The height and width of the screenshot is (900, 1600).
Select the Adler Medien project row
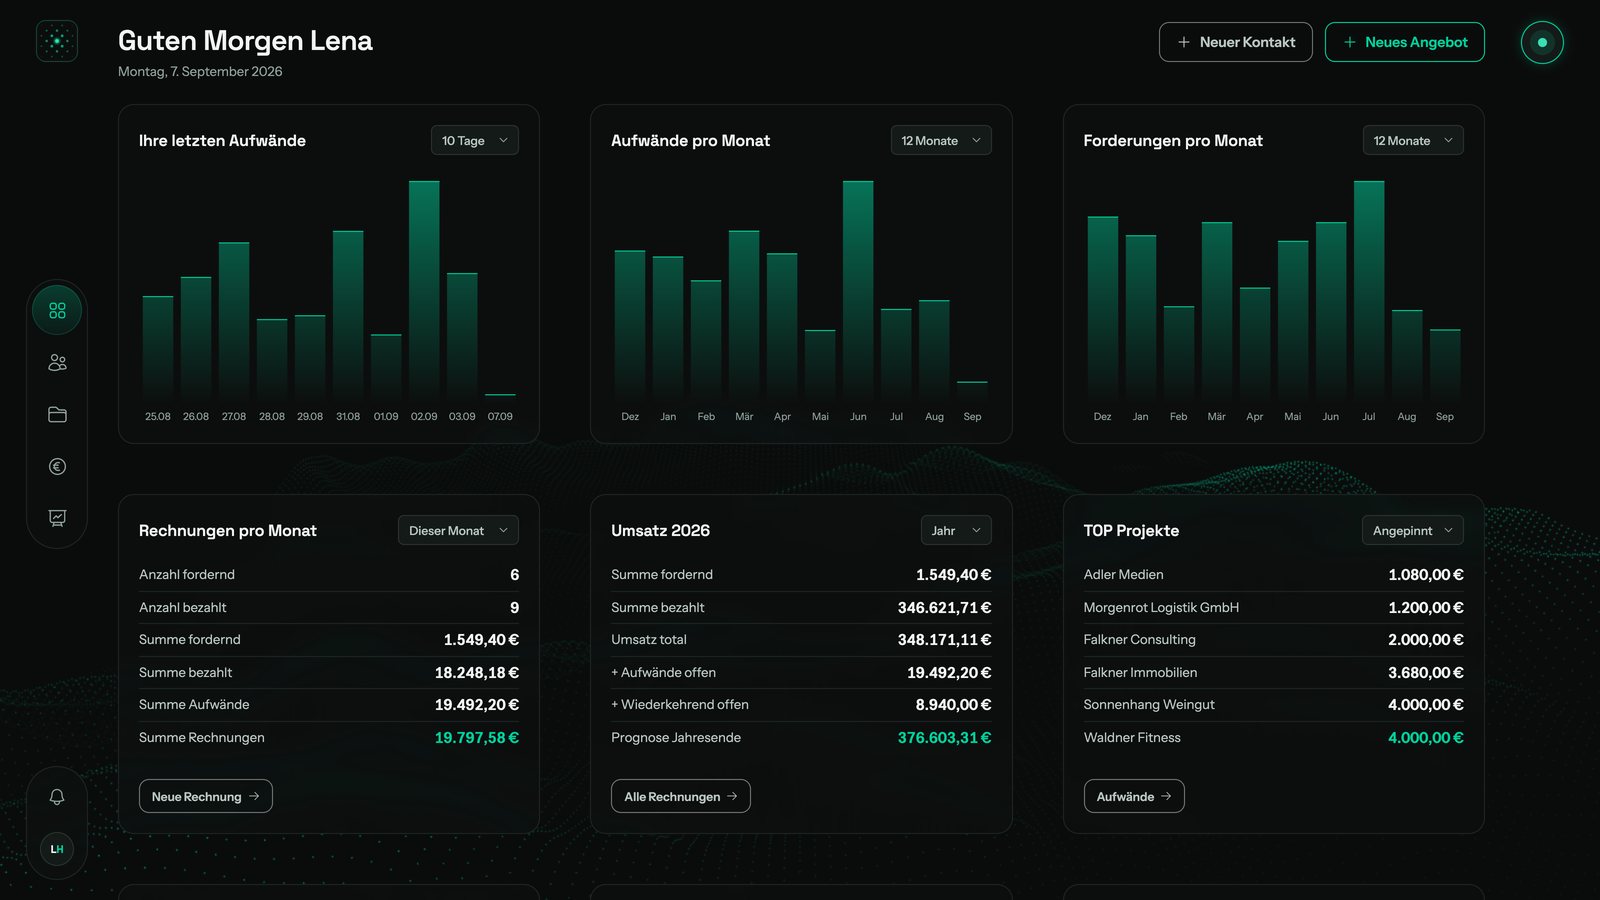(1273, 575)
